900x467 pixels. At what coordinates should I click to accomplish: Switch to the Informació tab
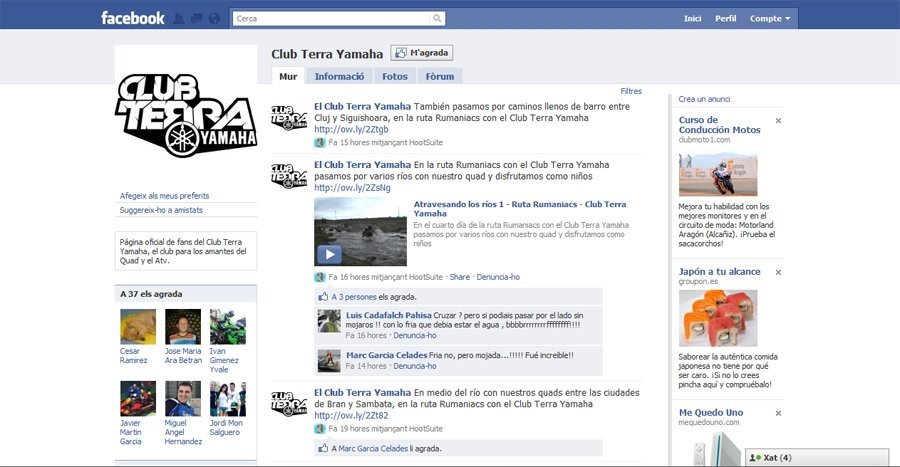[x=339, y=76]
